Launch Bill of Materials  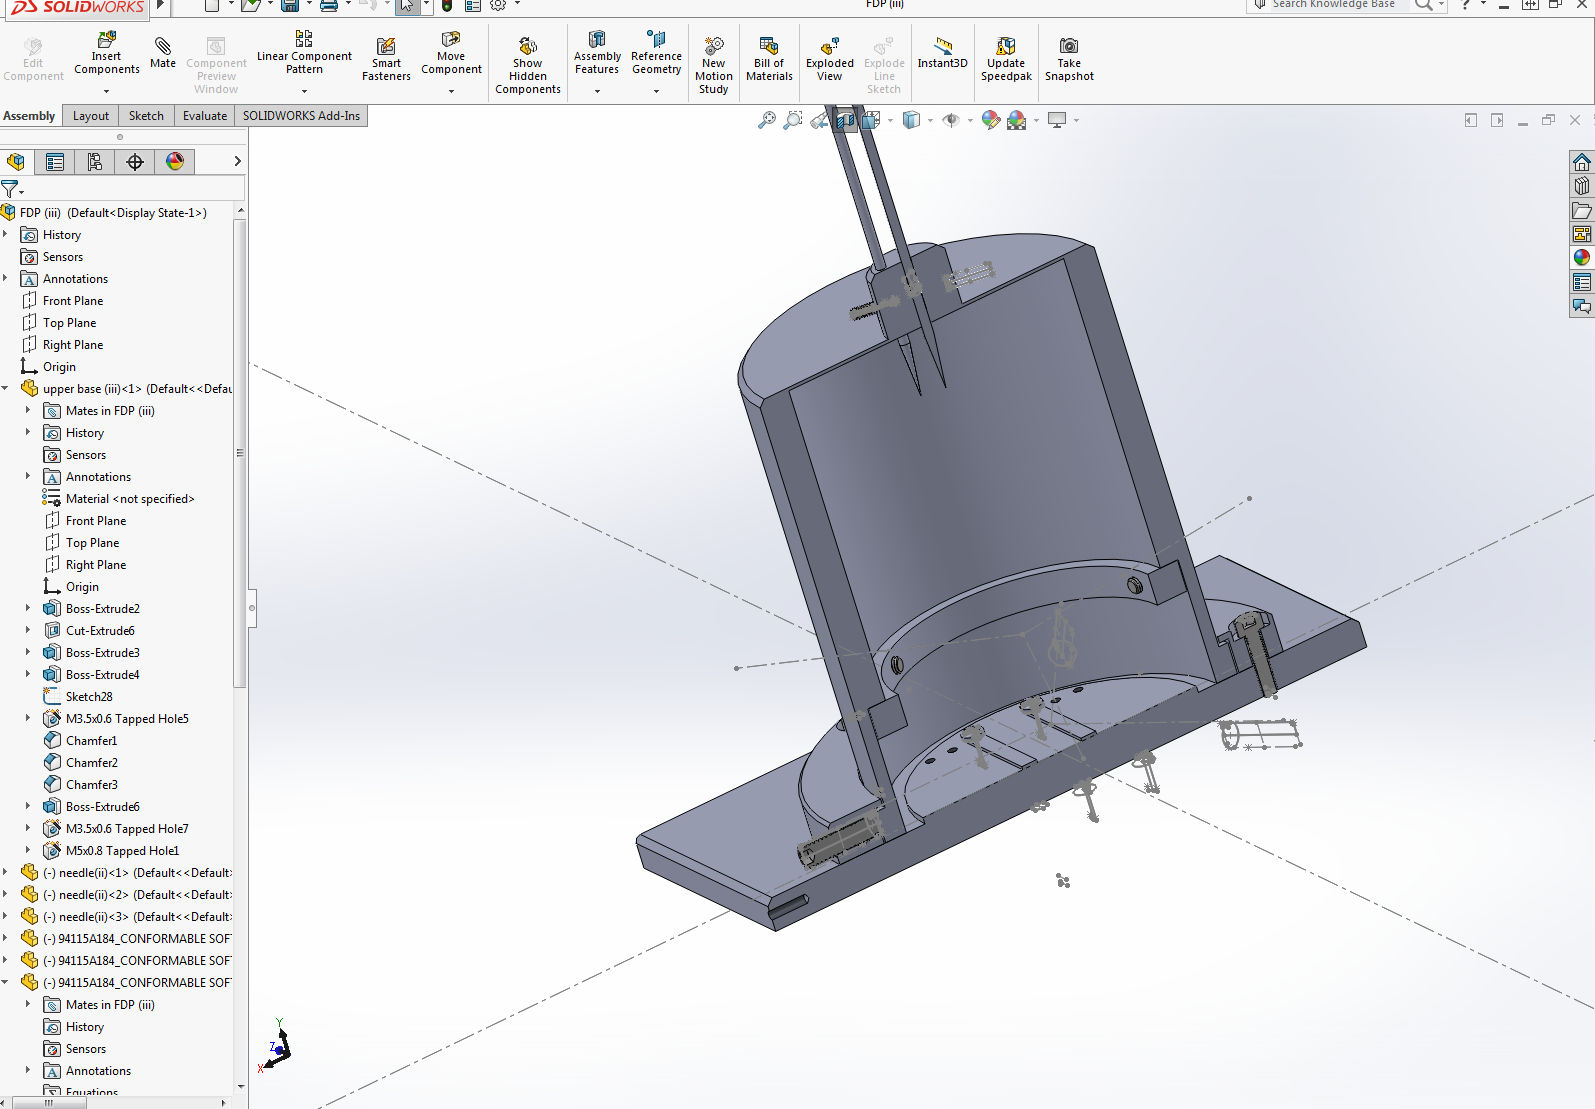point(769,59)
